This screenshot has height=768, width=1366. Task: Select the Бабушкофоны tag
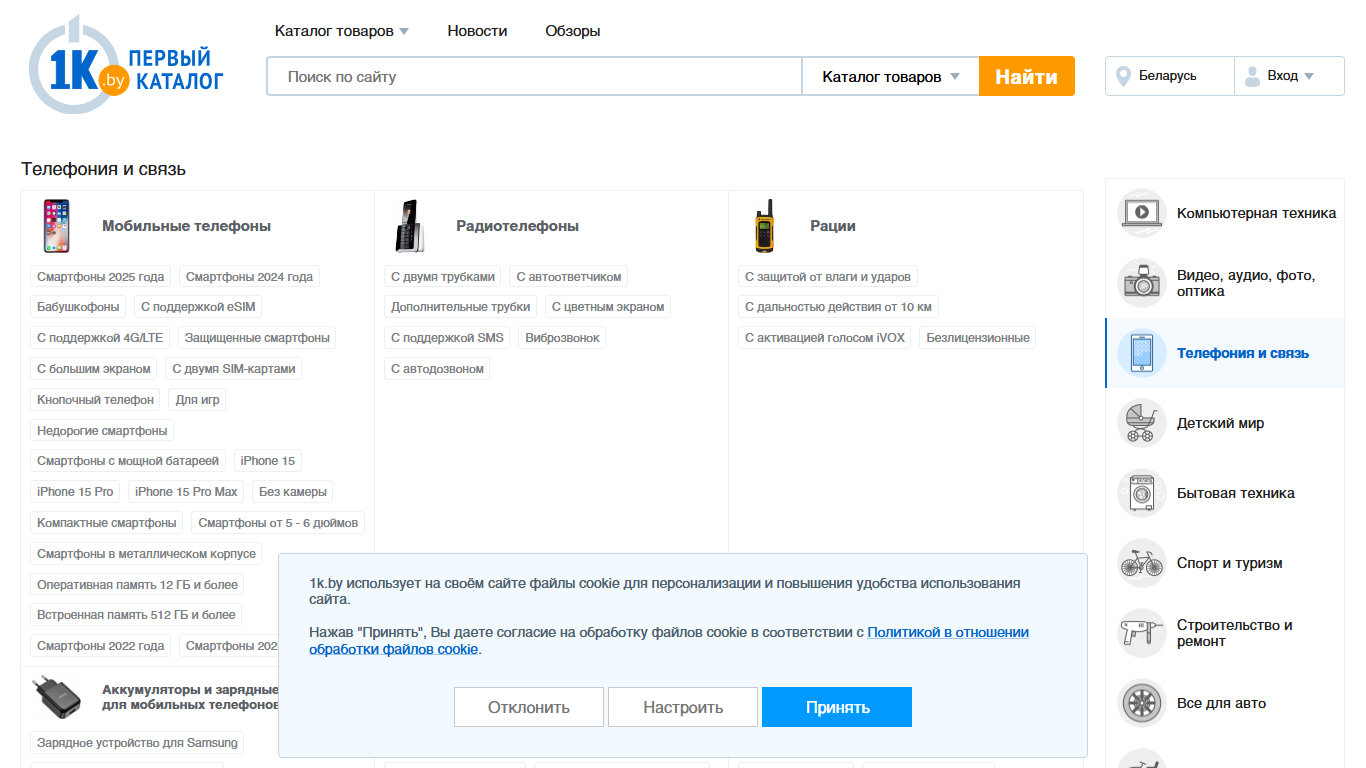(78, 307)
